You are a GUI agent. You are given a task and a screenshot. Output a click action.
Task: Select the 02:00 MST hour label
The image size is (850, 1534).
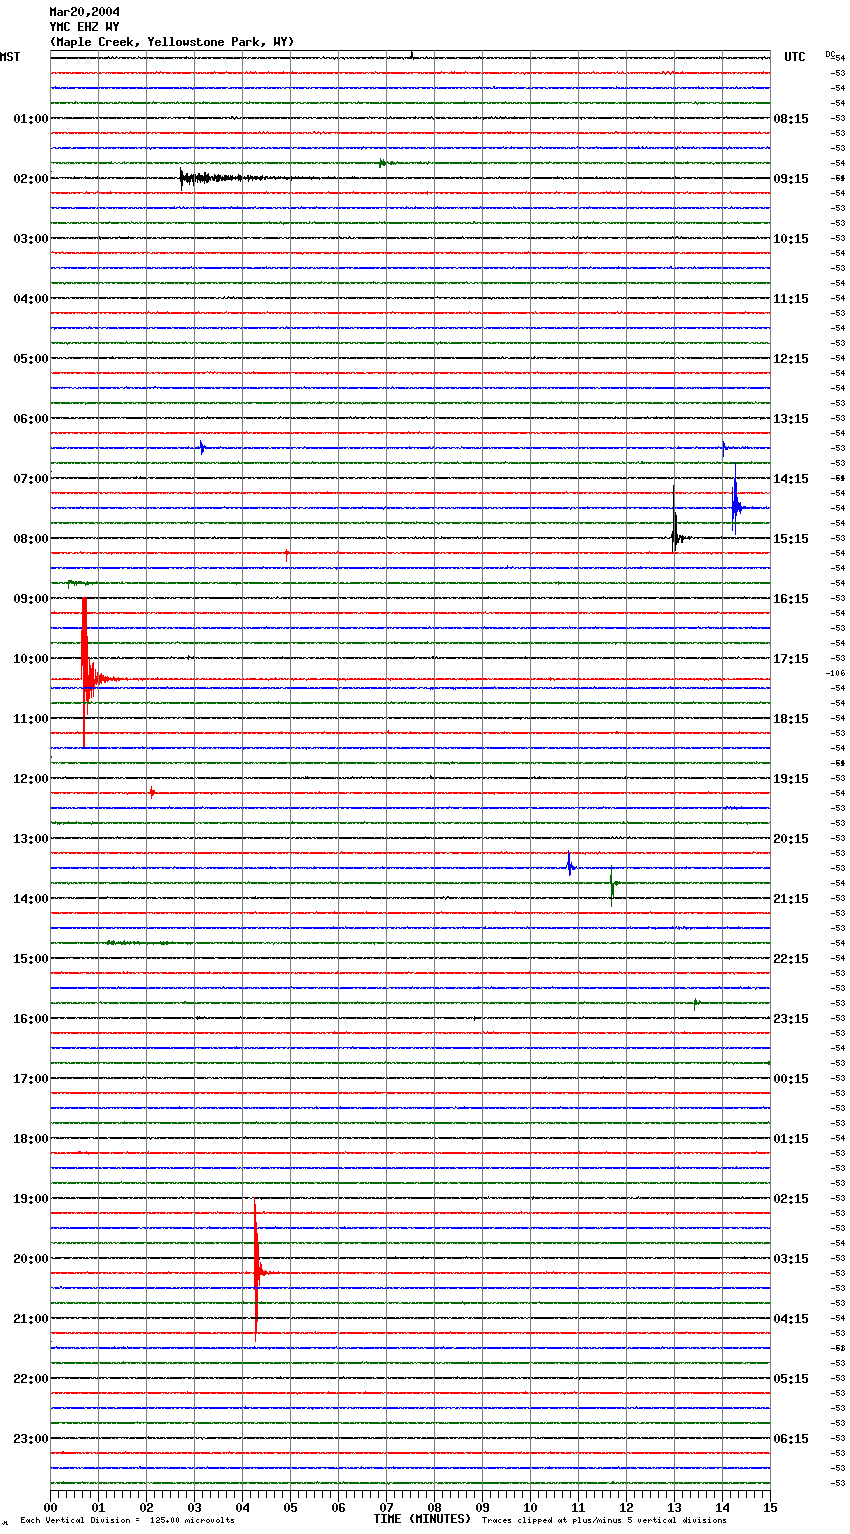[x=31, y=179]
